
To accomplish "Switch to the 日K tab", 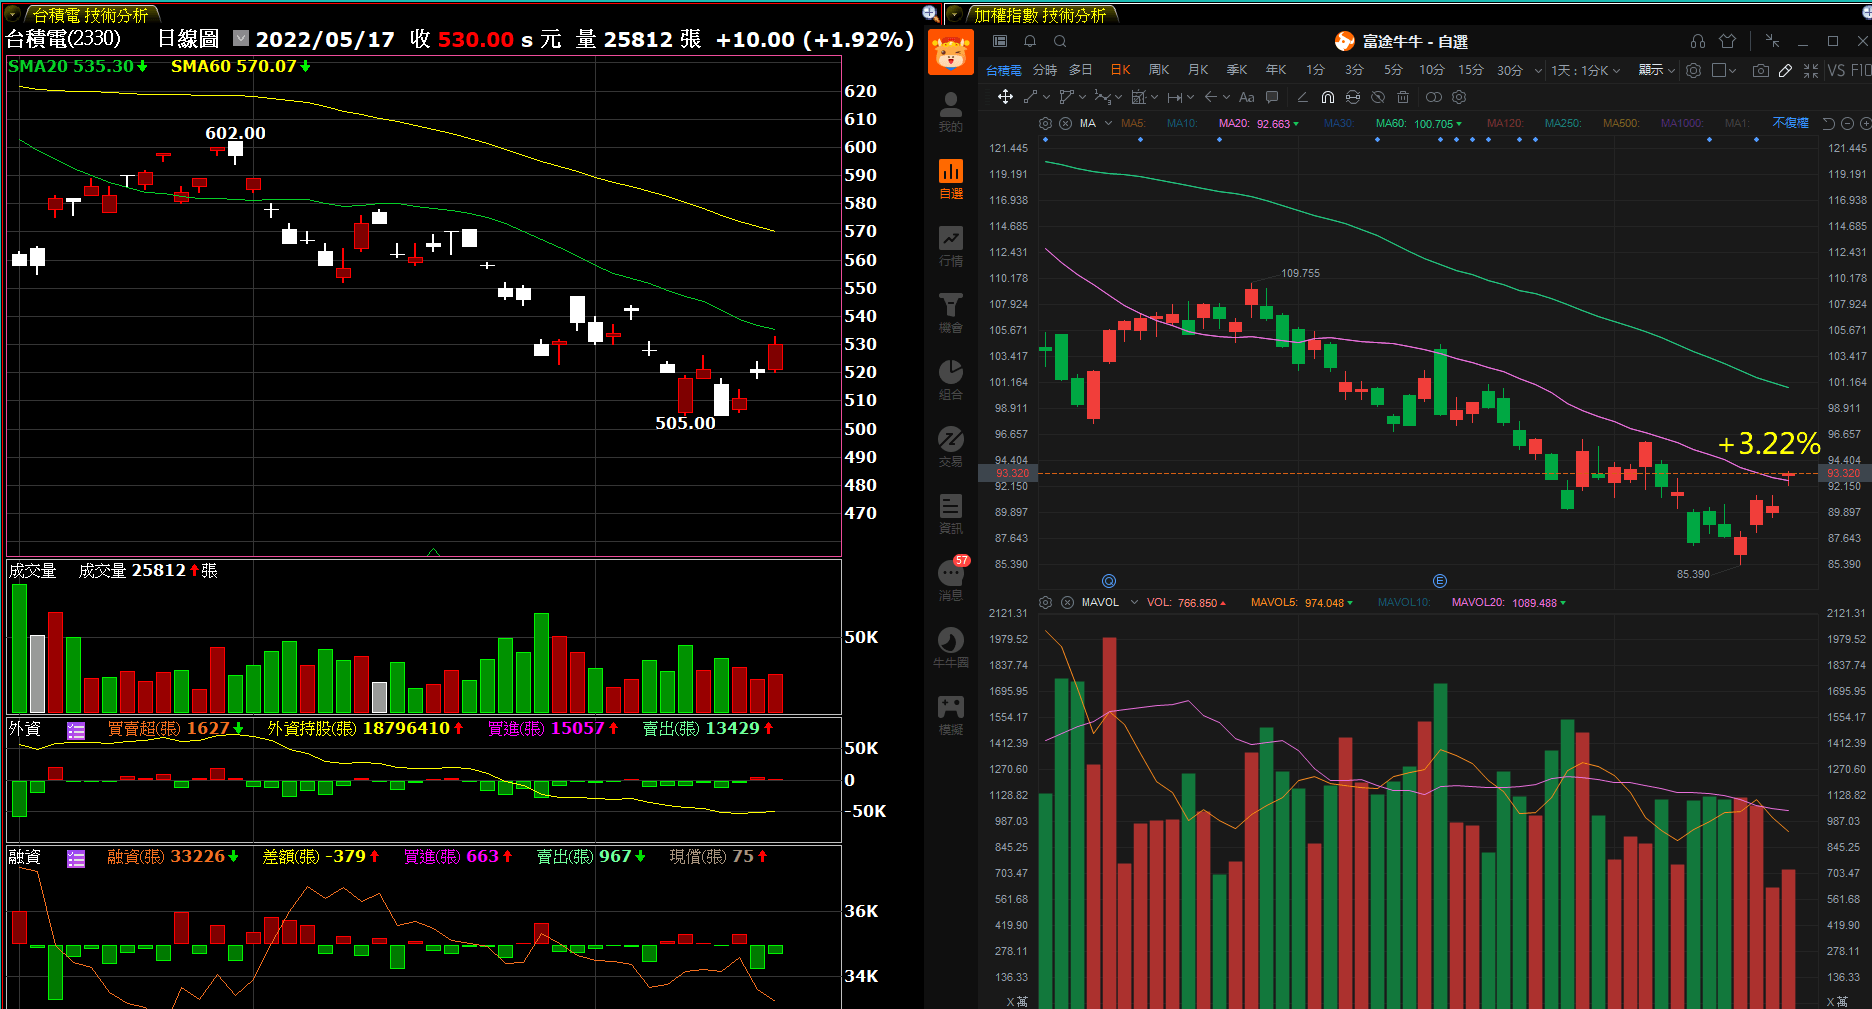I will pos(1120,70).
